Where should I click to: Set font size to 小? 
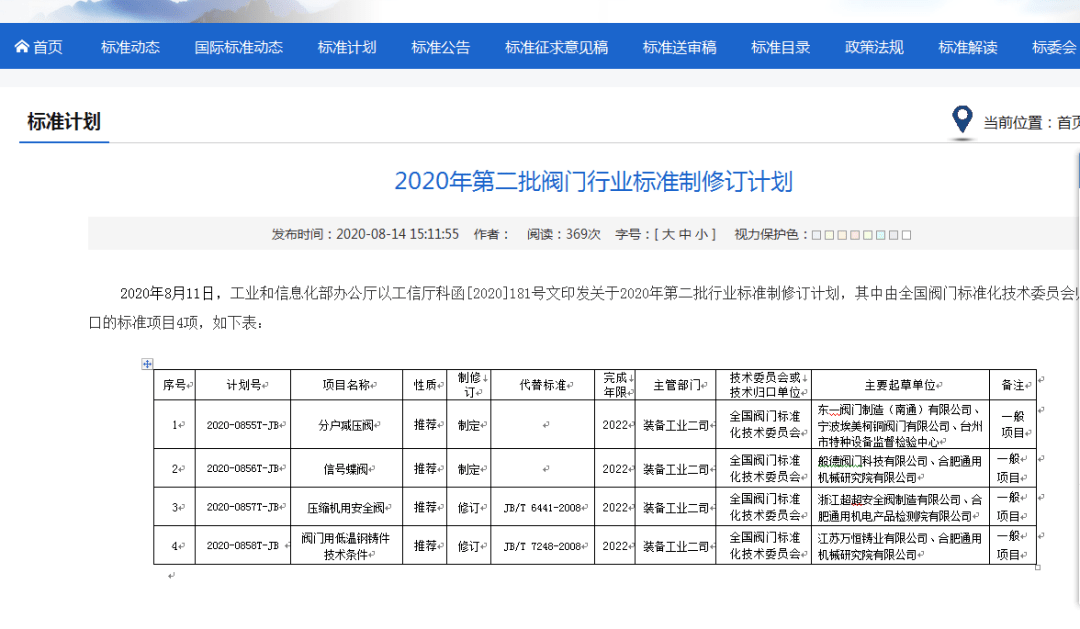coord(702,235)
